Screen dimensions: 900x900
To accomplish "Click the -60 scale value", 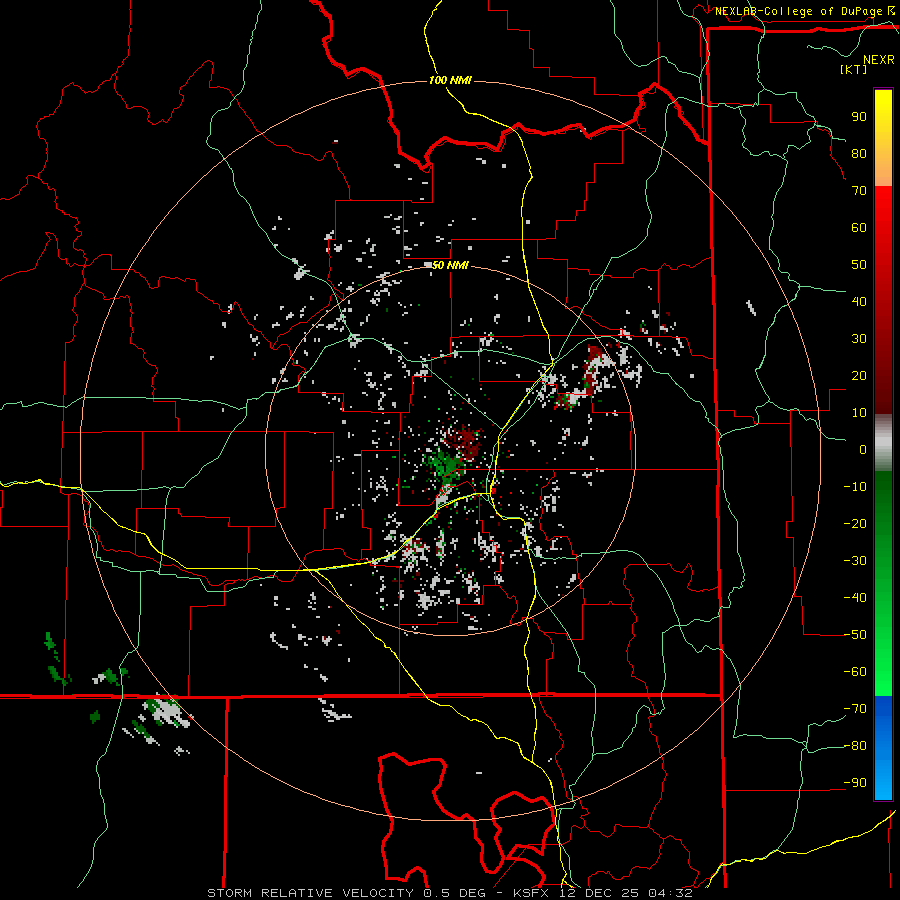I will 855,672.
